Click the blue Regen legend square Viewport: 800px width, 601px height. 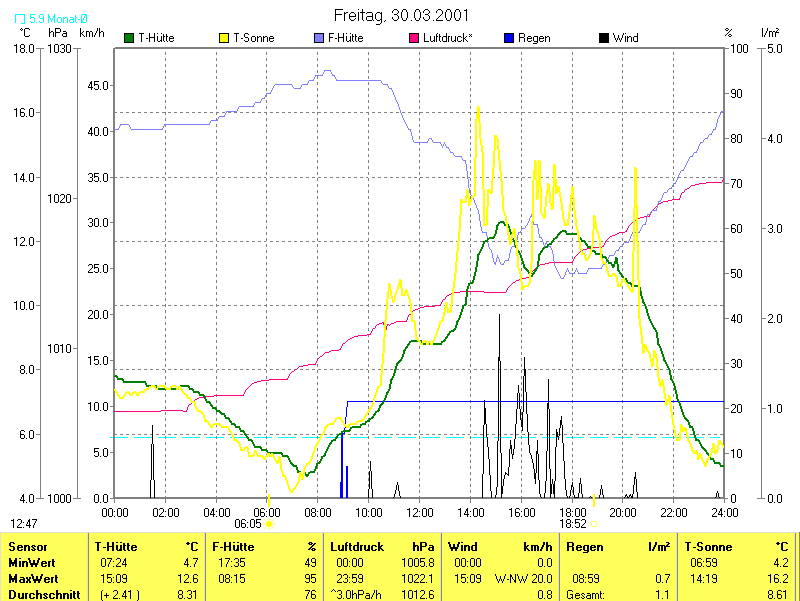(x=508, y=38)
